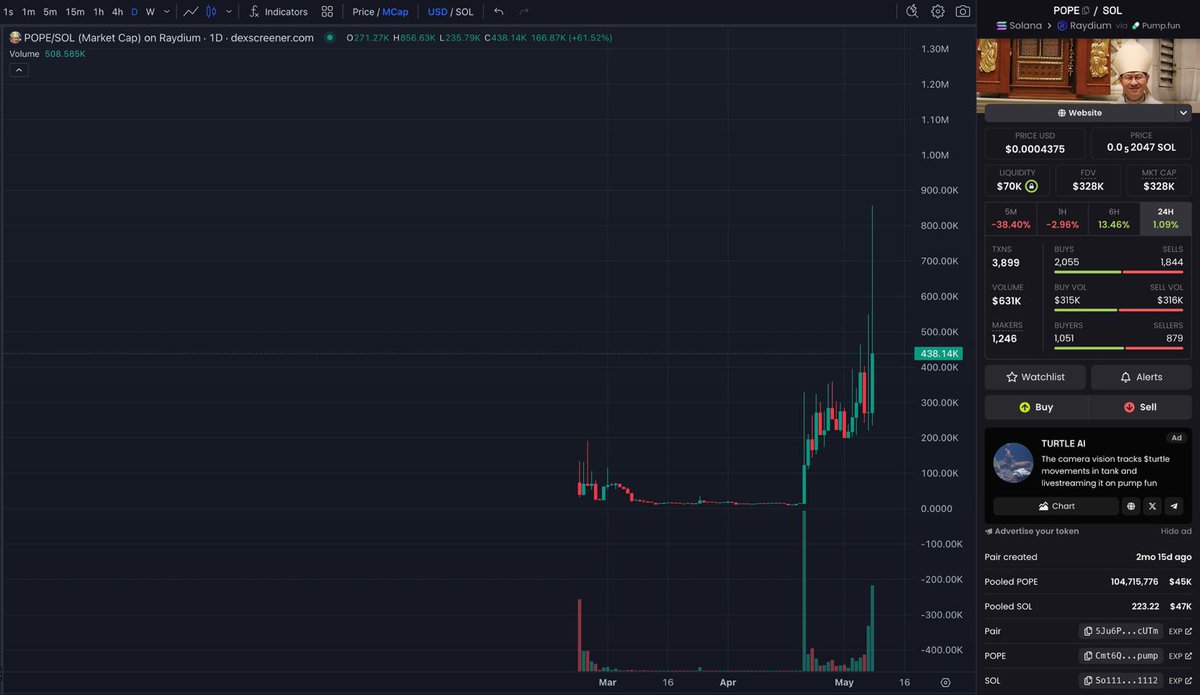
Task: Switch to line chart style icon
Action: (x=191, y=12)
